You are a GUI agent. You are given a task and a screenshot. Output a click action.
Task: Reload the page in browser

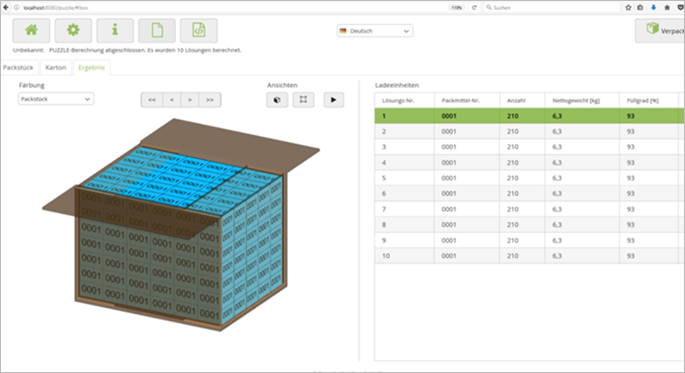[x=474, y=7]
